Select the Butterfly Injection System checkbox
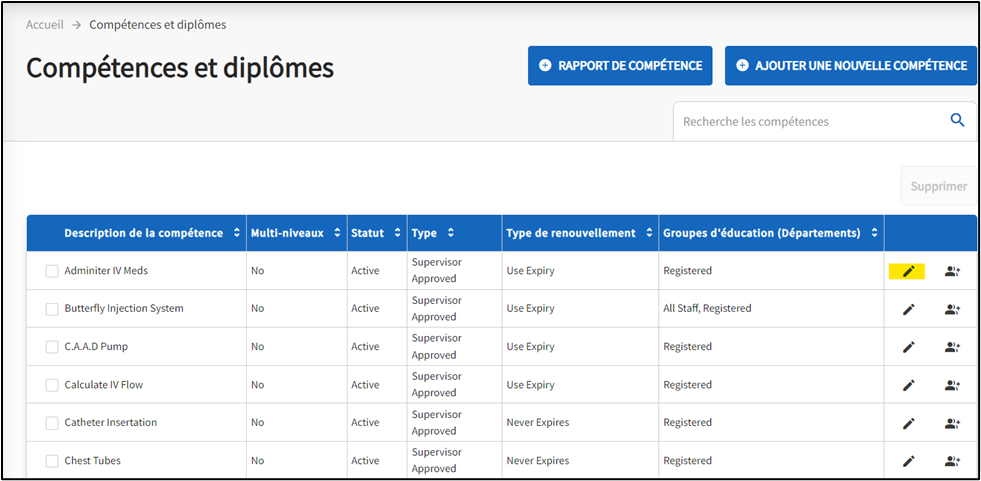Viewport: 981px width, 481px height. click(52, 309)
